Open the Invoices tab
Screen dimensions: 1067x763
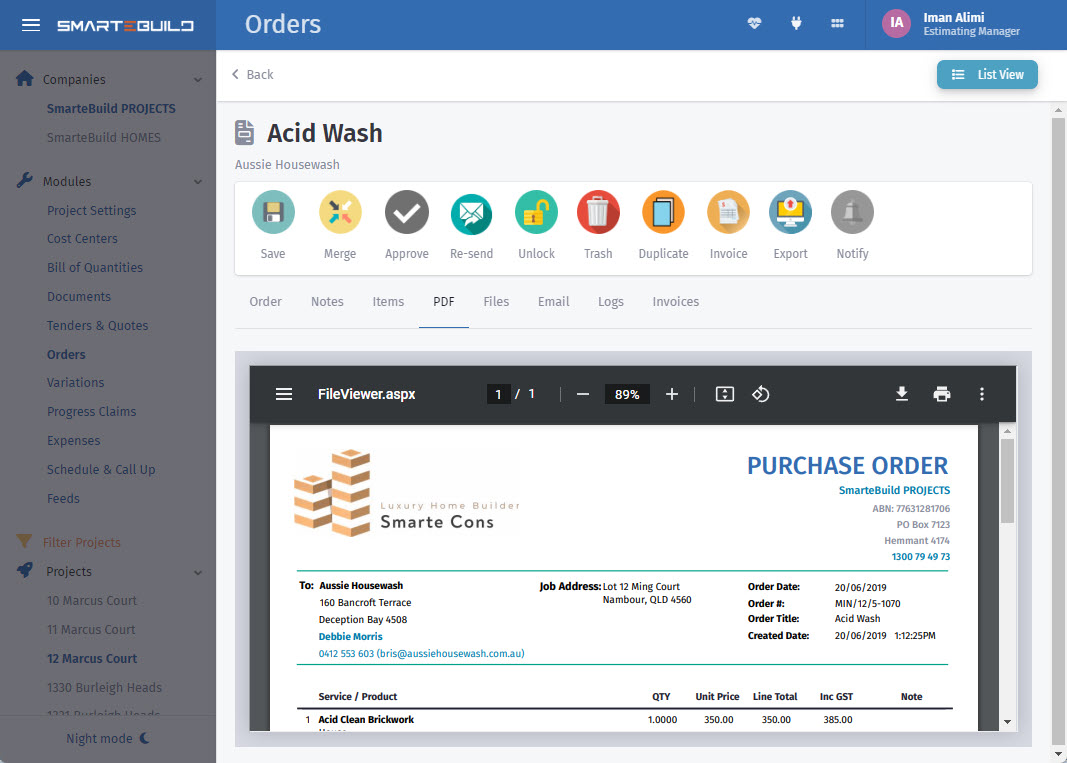coord(675,302)
